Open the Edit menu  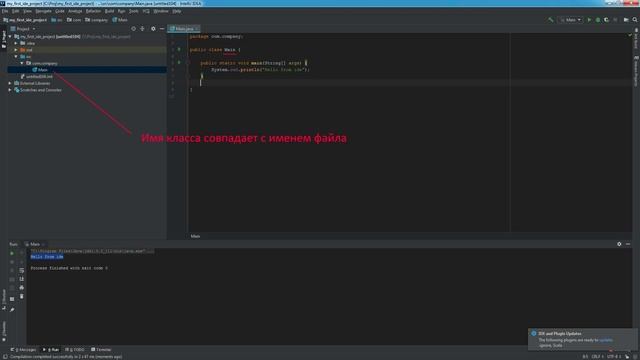click(16, 11)
